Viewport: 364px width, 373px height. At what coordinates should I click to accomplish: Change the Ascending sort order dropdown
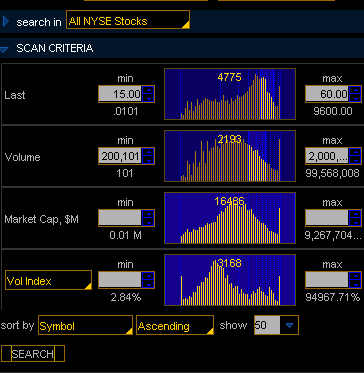[175, 325]
